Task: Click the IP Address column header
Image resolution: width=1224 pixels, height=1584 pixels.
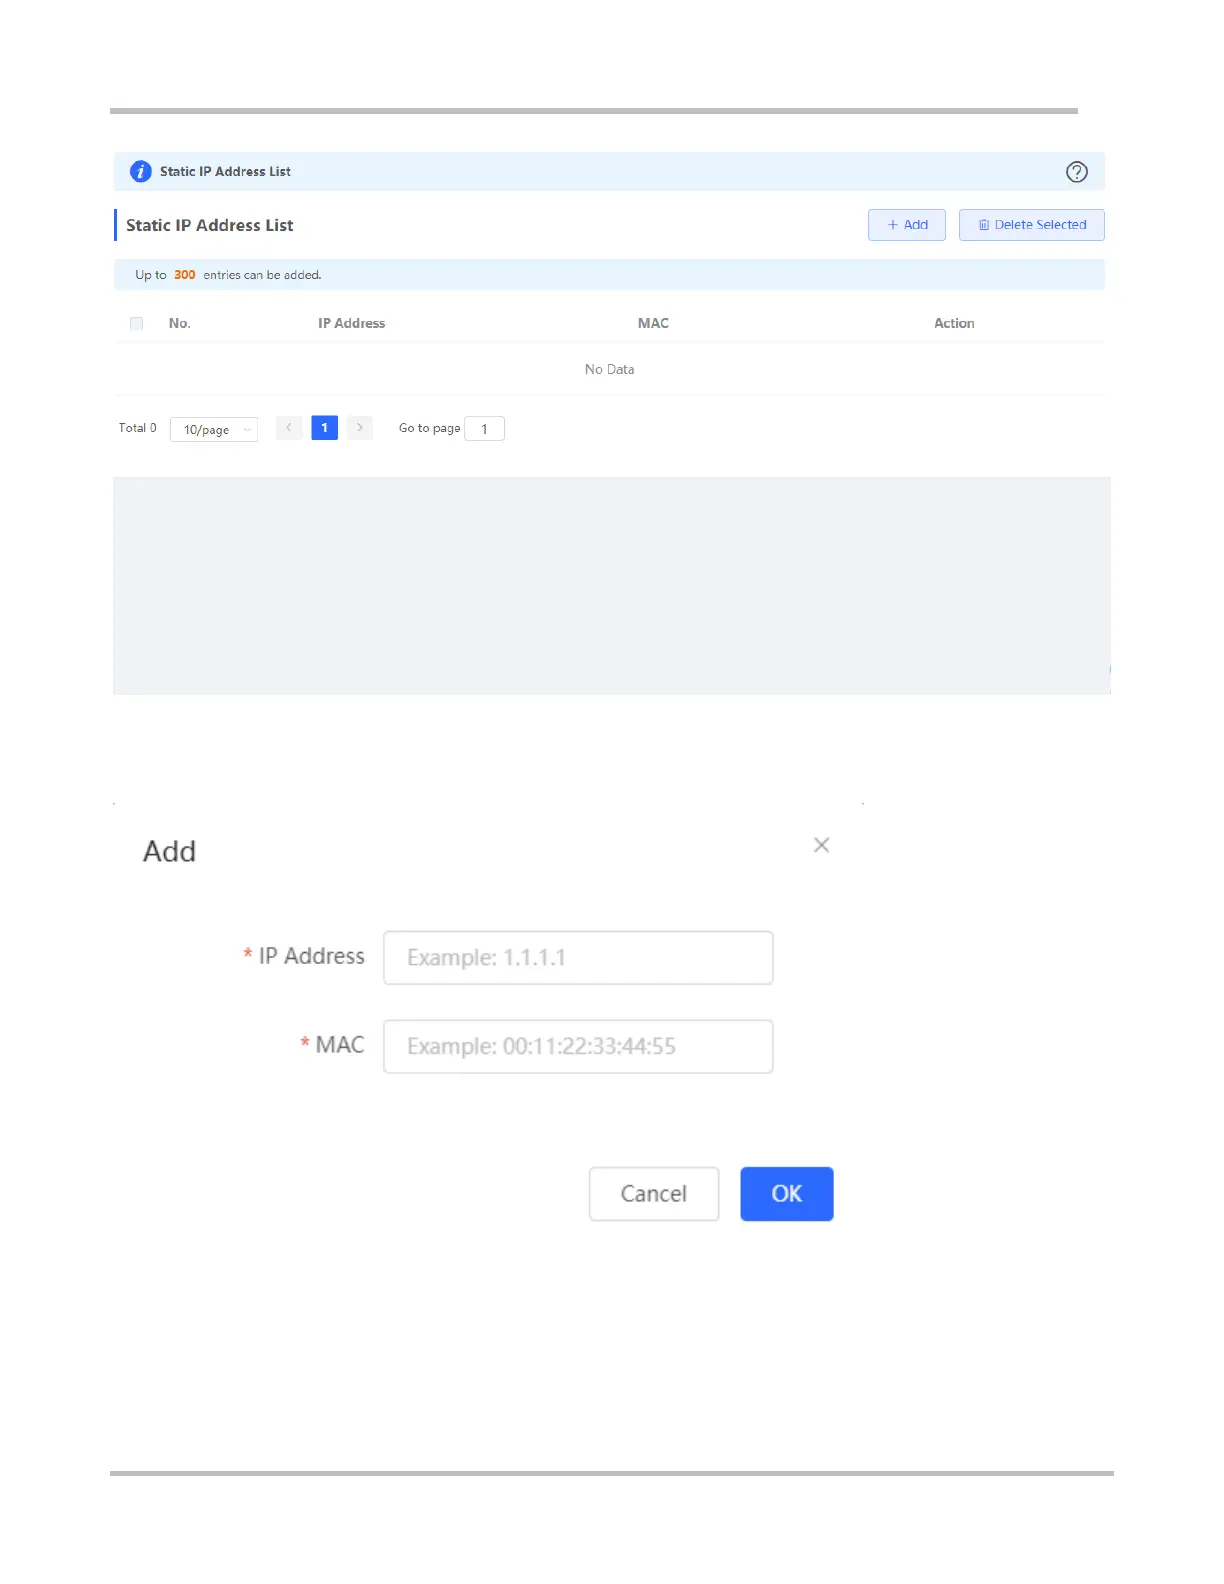Action: pyautogui.click(x=351, y=323)
